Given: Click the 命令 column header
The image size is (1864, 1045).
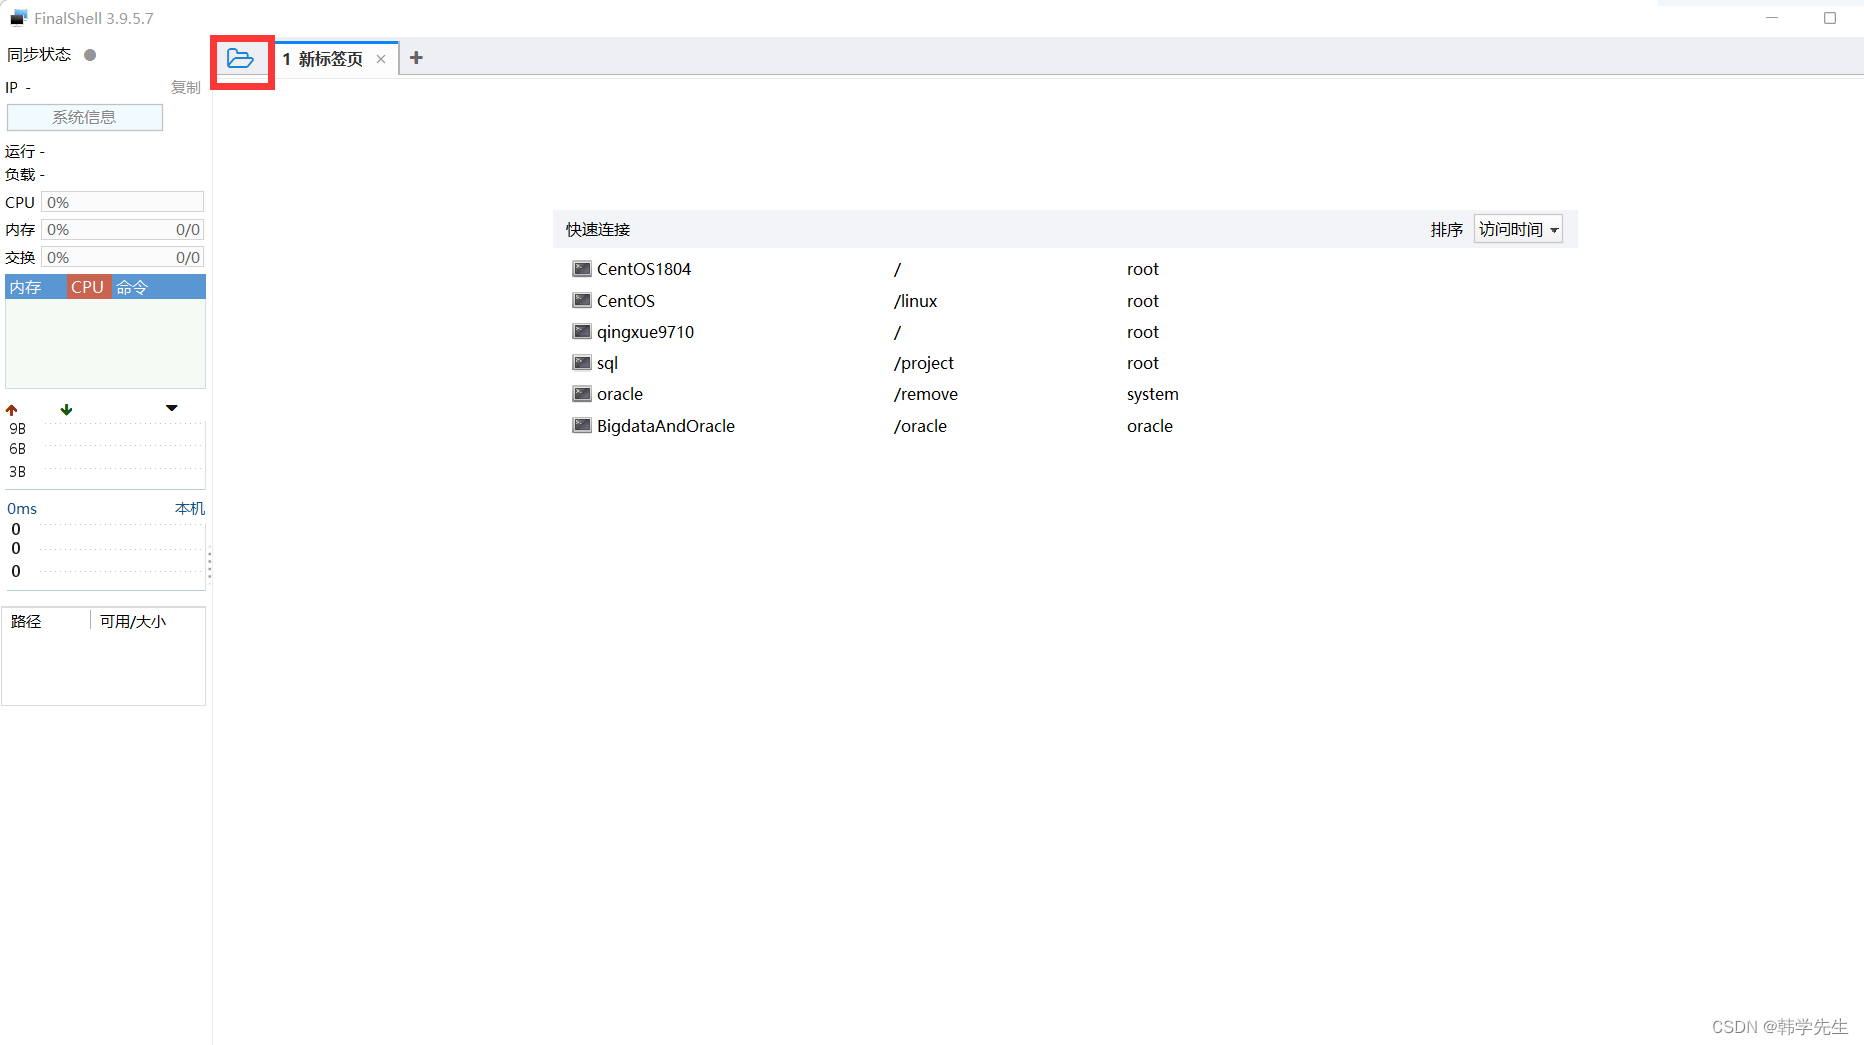Looking at the screenshot, I should click(x=158, y=287).
